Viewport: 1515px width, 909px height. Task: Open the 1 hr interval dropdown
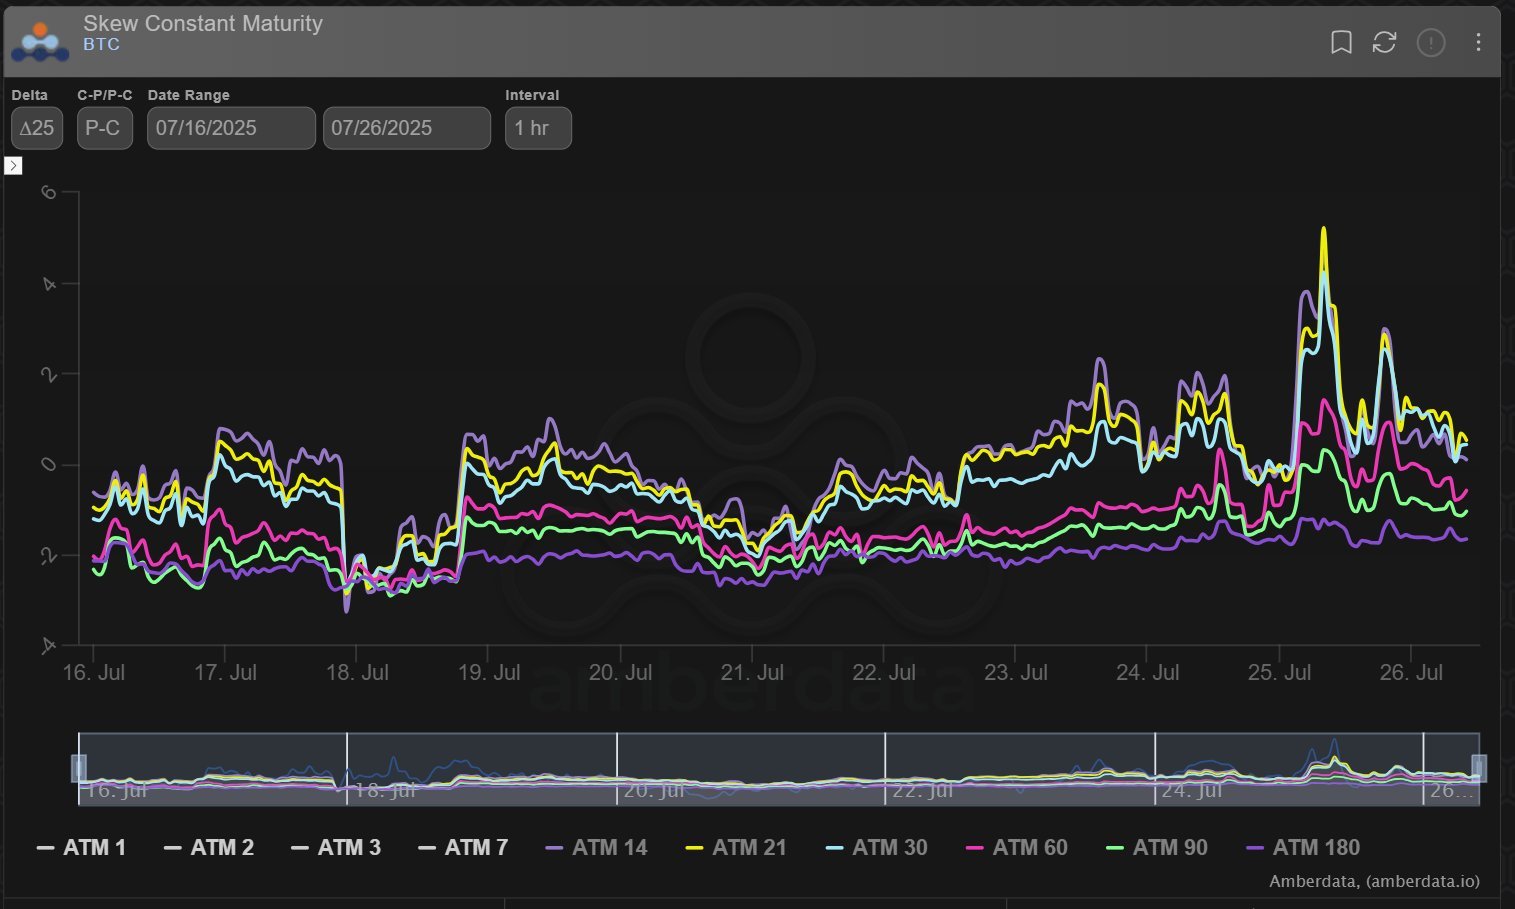[538, 128]
